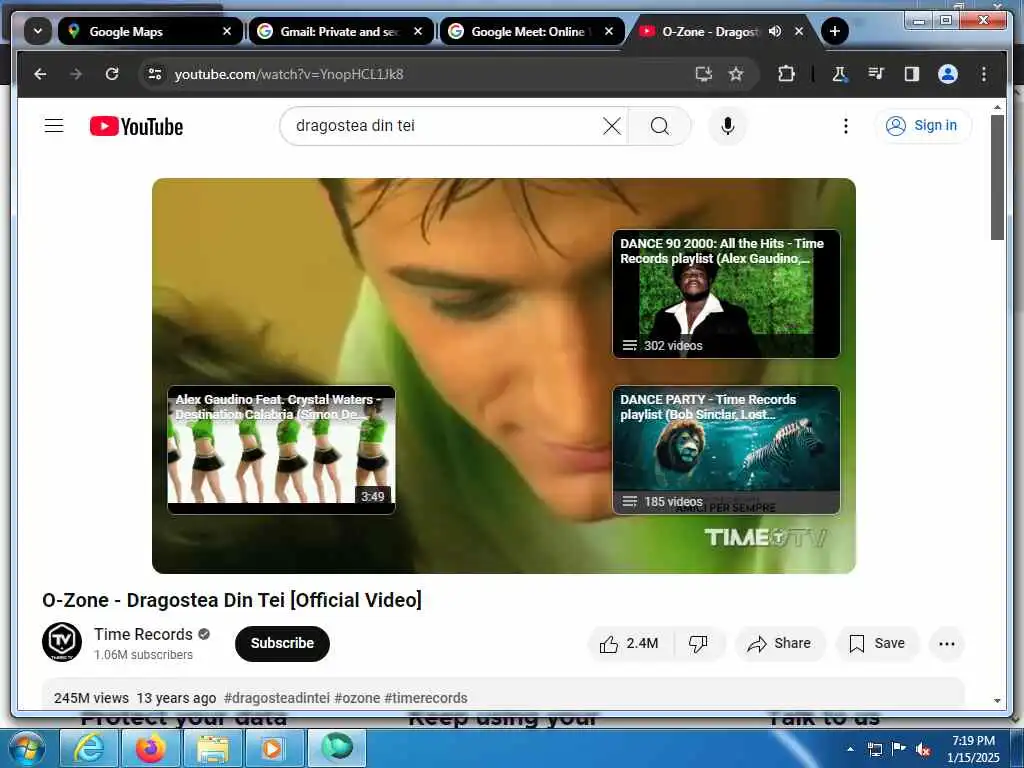
Task: Click the YouTube URL in address bar
Action: pos(289,74)
